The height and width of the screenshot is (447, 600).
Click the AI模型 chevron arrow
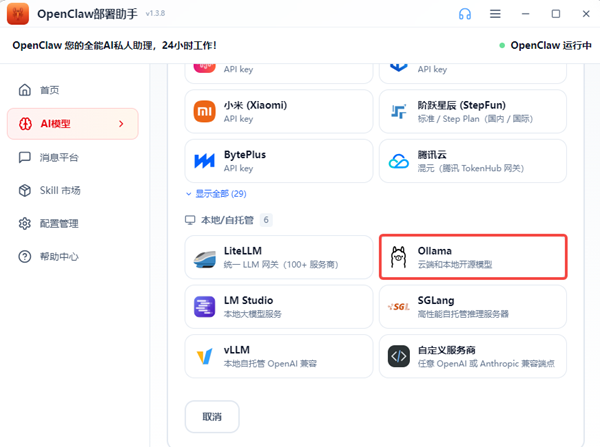tap(121, 124)
